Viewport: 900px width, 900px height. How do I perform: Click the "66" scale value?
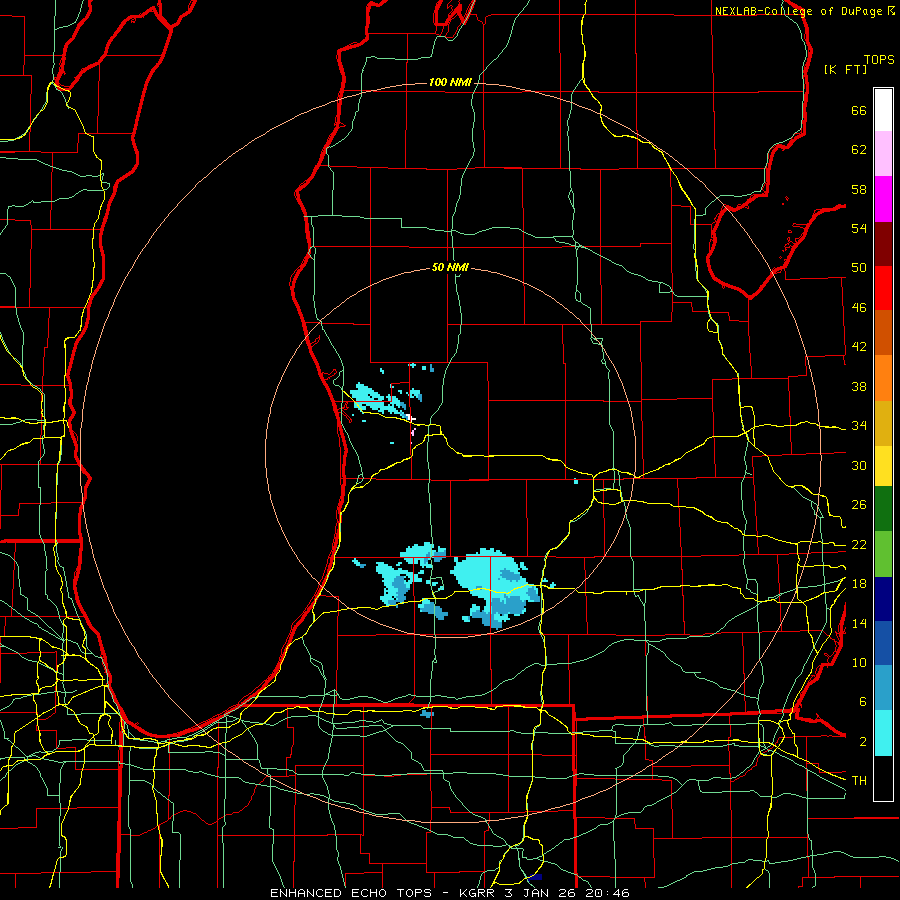[x=859, y=111]
